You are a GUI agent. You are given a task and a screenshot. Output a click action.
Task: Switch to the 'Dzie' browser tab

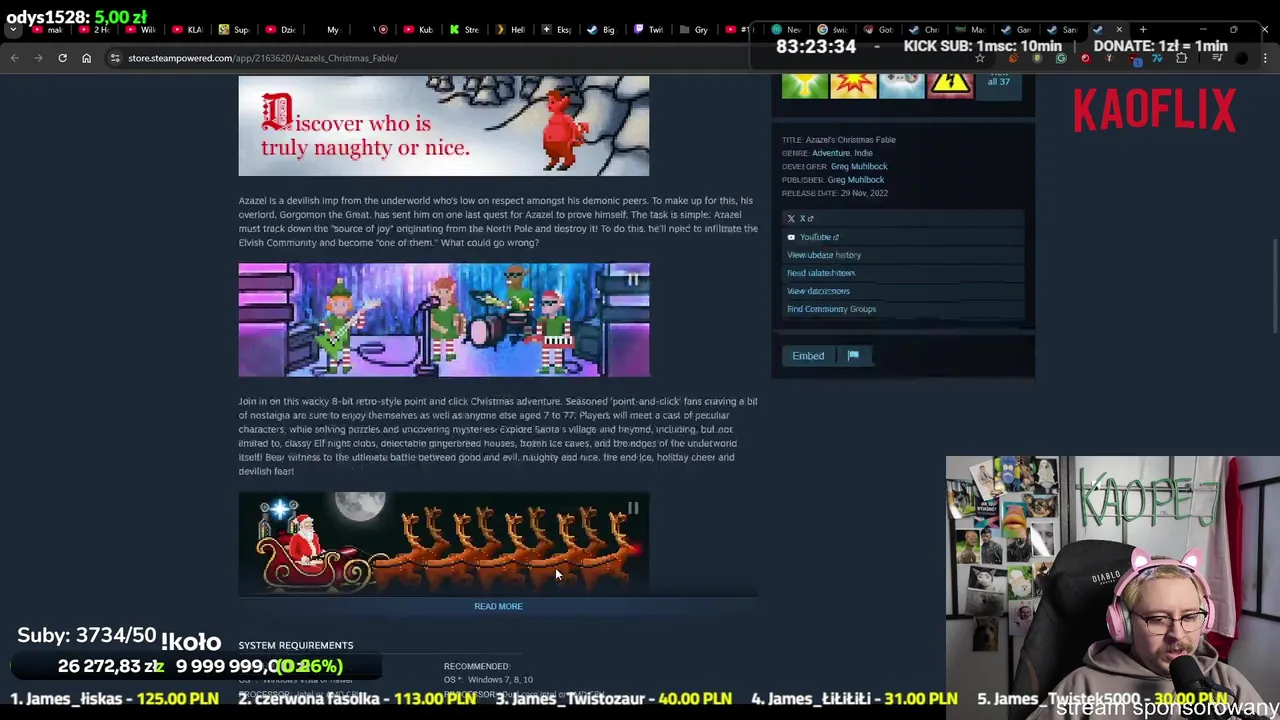tap(281, 29)
